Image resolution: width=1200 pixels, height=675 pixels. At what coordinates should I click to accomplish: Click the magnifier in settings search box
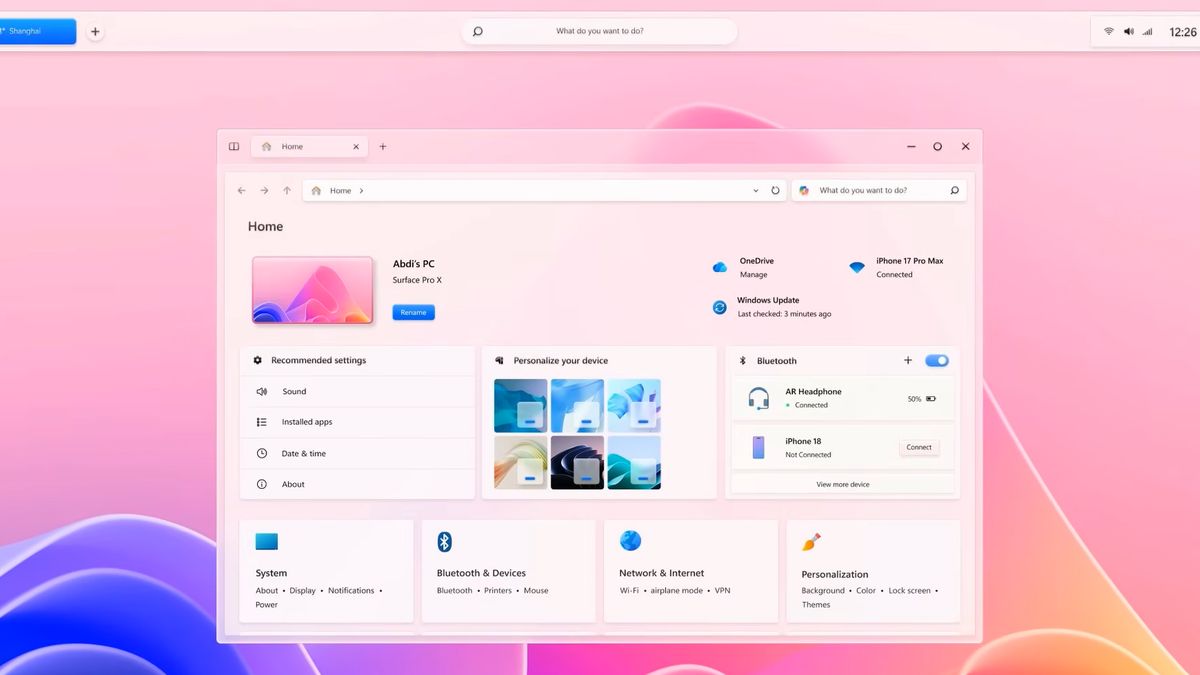pyautogui.click(x=954, y=190)
